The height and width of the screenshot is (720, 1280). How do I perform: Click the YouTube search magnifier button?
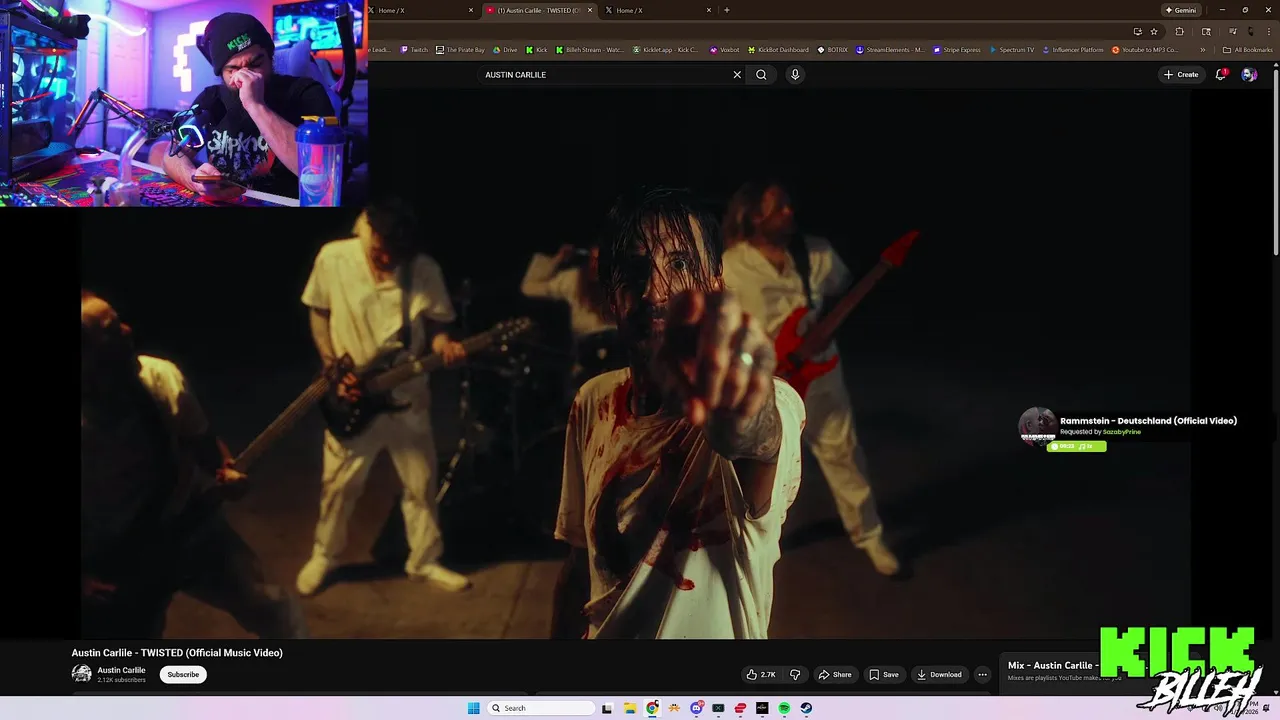point(761,74)
